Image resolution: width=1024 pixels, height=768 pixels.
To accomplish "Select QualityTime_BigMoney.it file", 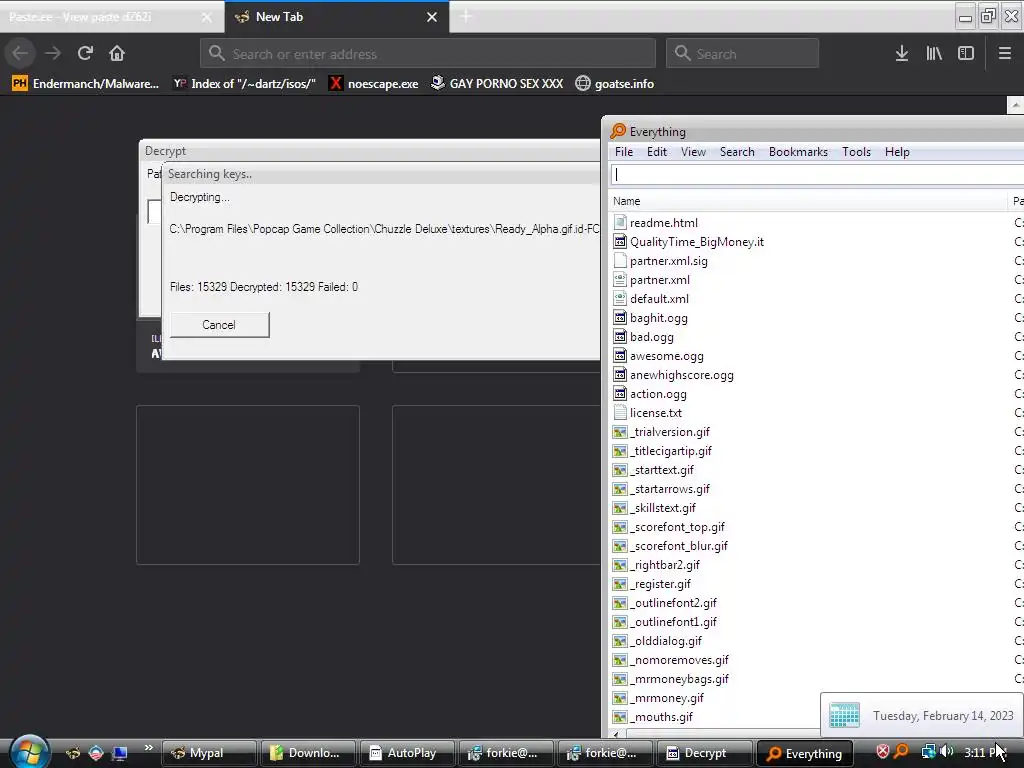I will point(697,242).
